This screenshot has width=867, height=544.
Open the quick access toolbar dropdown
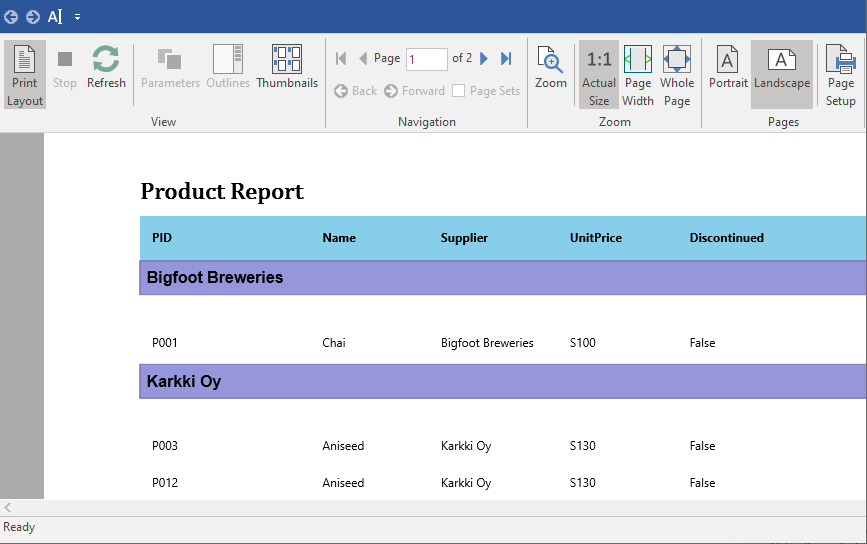pyautogui.click(x=78, y=17)
